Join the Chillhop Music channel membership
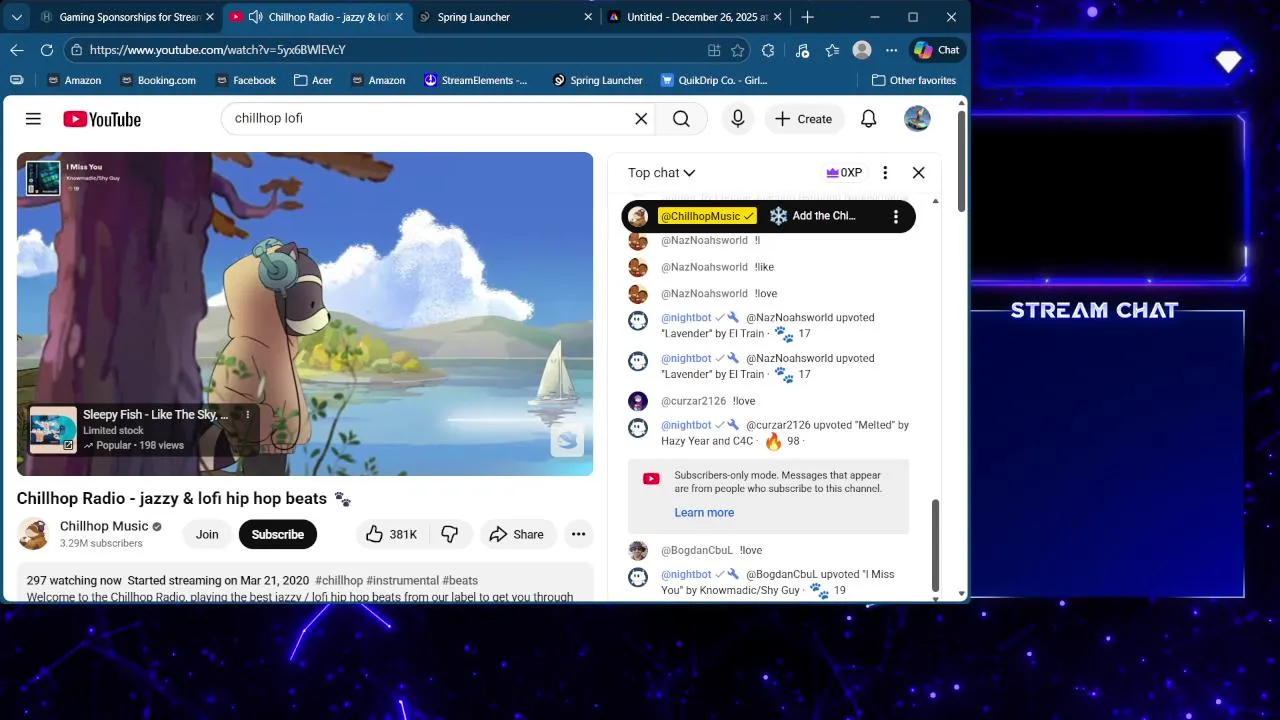This screenshot has width=1280, height=720. coord(207,534)
